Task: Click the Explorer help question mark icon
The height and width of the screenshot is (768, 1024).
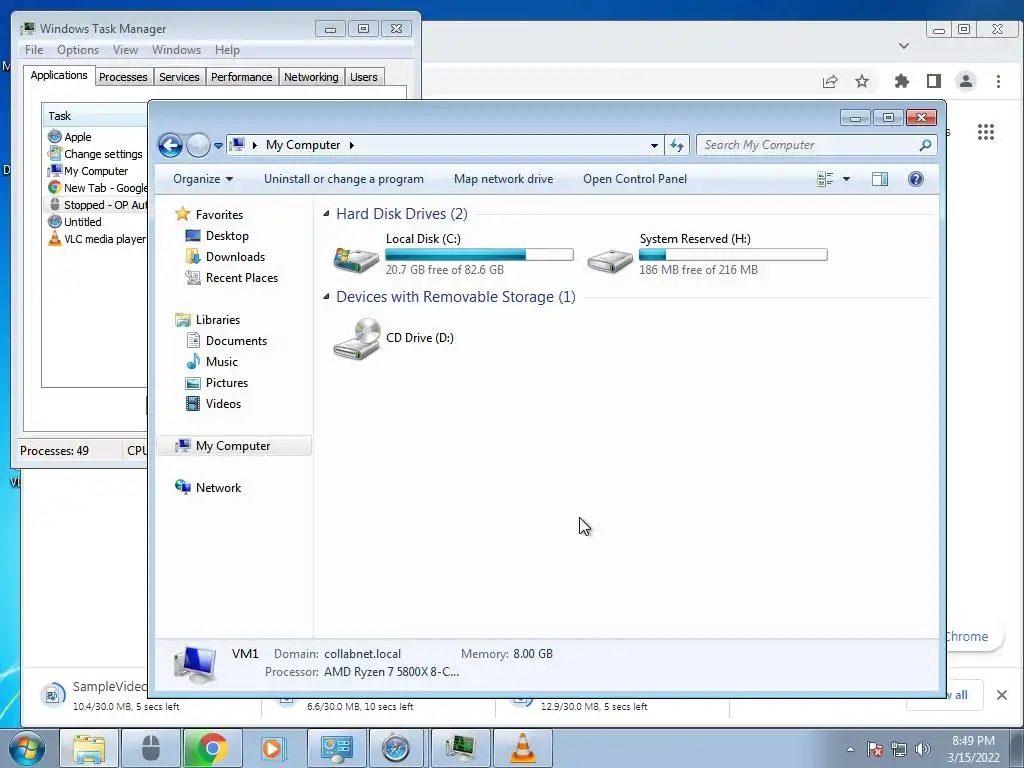Action: click(x=916, y=179)
